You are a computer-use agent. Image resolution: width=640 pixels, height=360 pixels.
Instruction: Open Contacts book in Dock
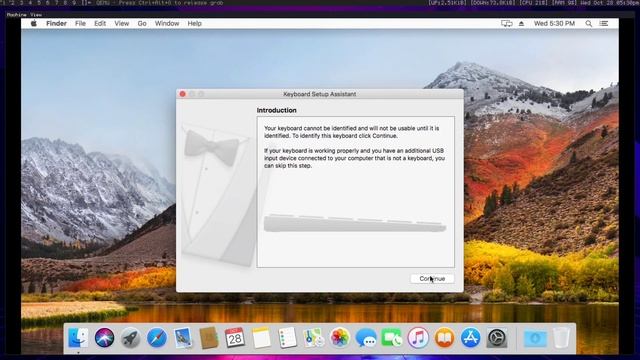(x=209, y=338)
